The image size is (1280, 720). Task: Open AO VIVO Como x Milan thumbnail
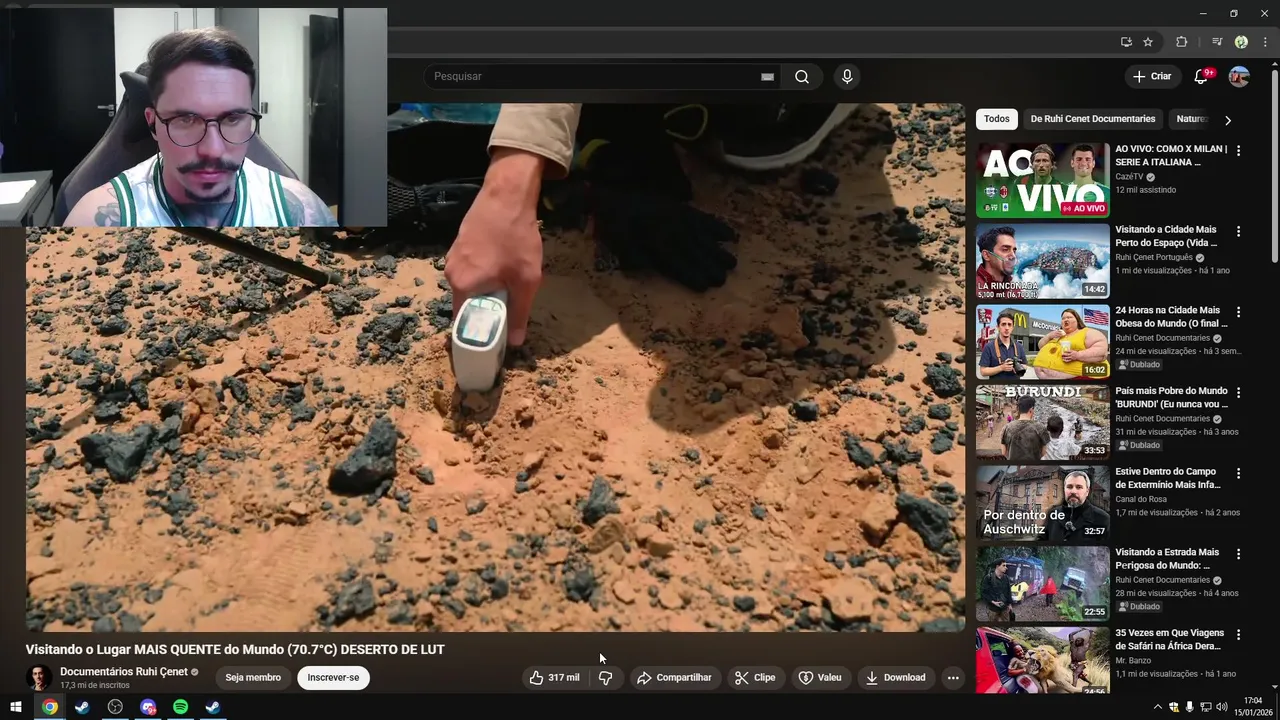(1043, 180)
